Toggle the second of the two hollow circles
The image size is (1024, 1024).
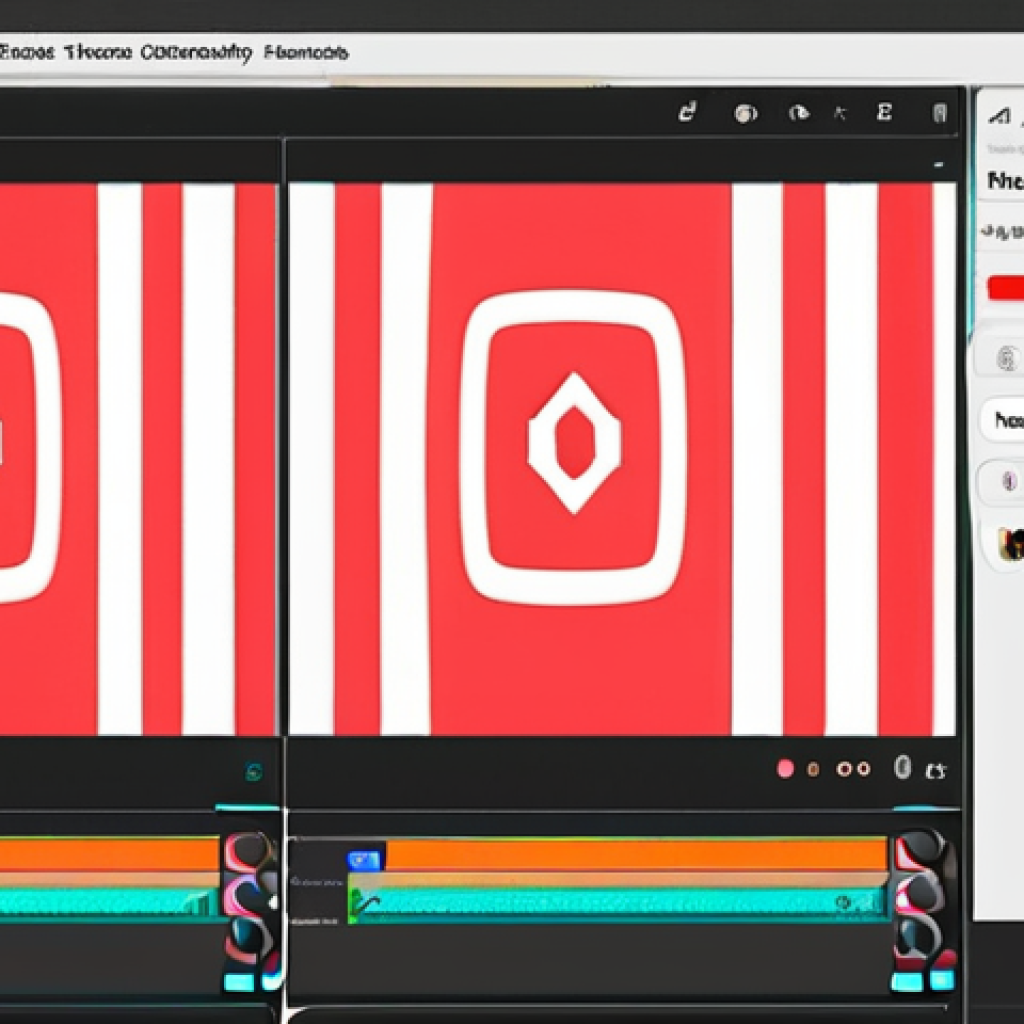[x=863, y=769]
